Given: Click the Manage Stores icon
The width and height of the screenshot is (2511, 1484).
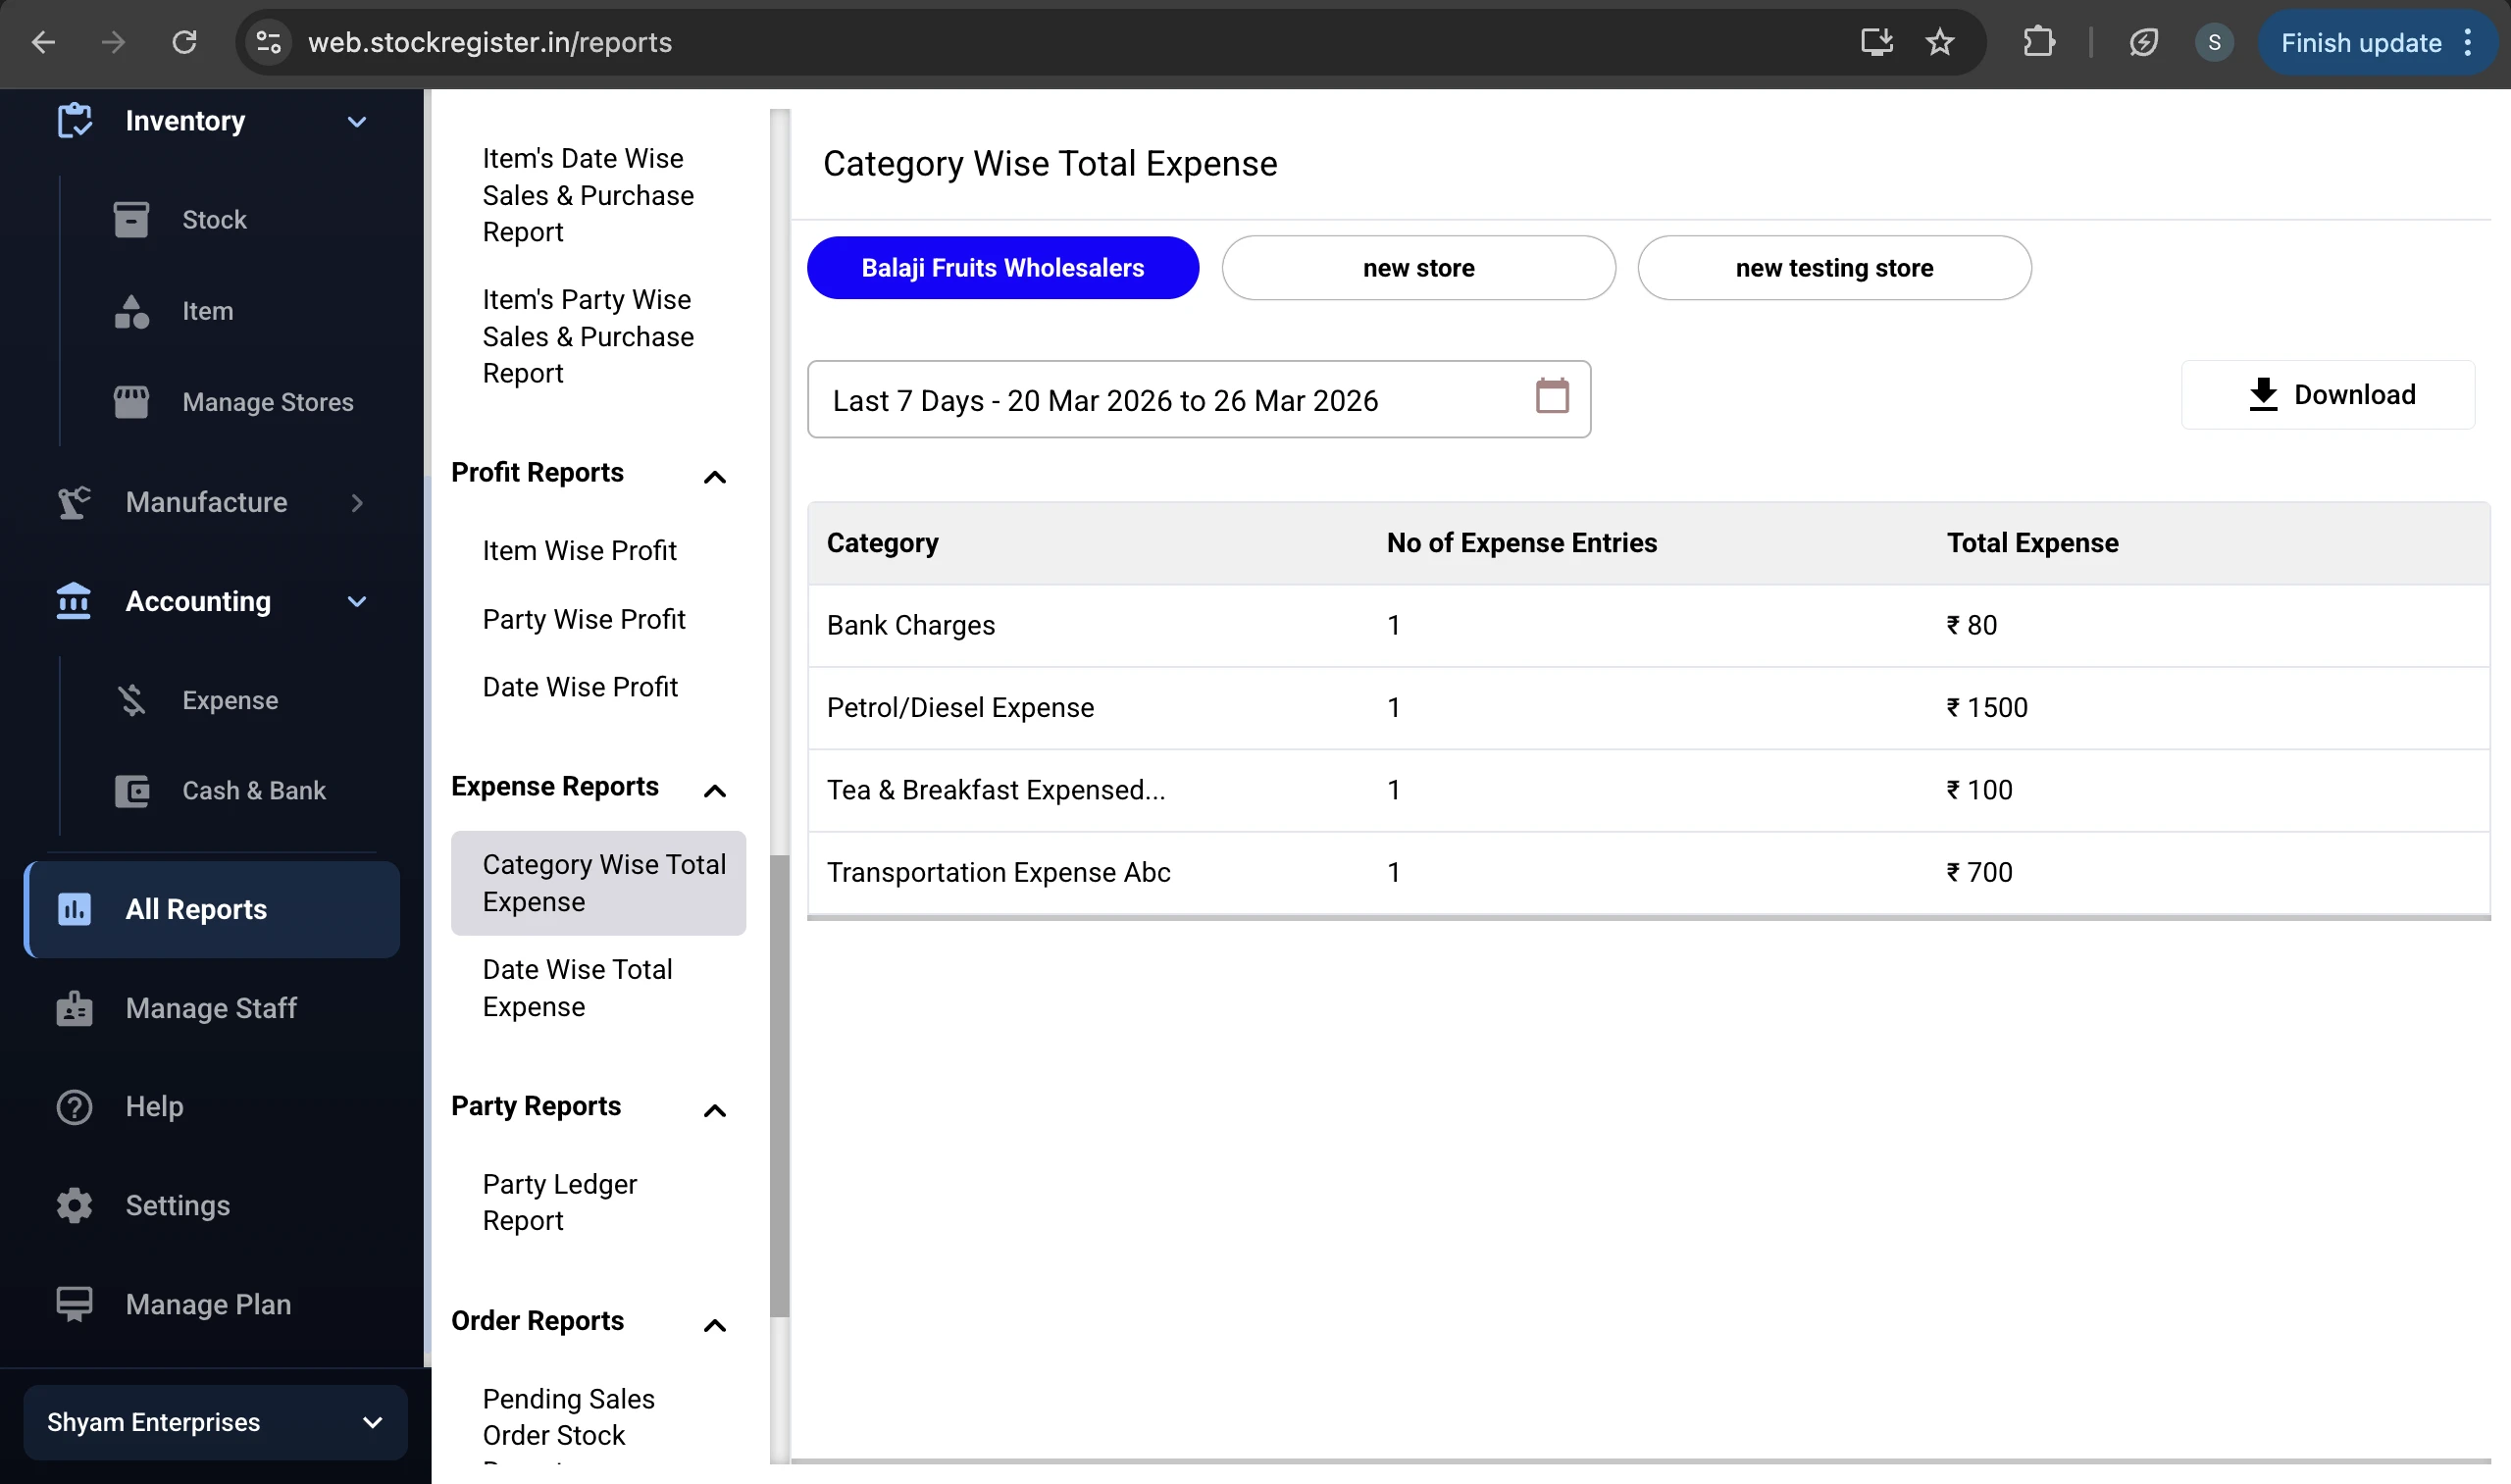Looking at the screenshot, I should pos(133,401).
